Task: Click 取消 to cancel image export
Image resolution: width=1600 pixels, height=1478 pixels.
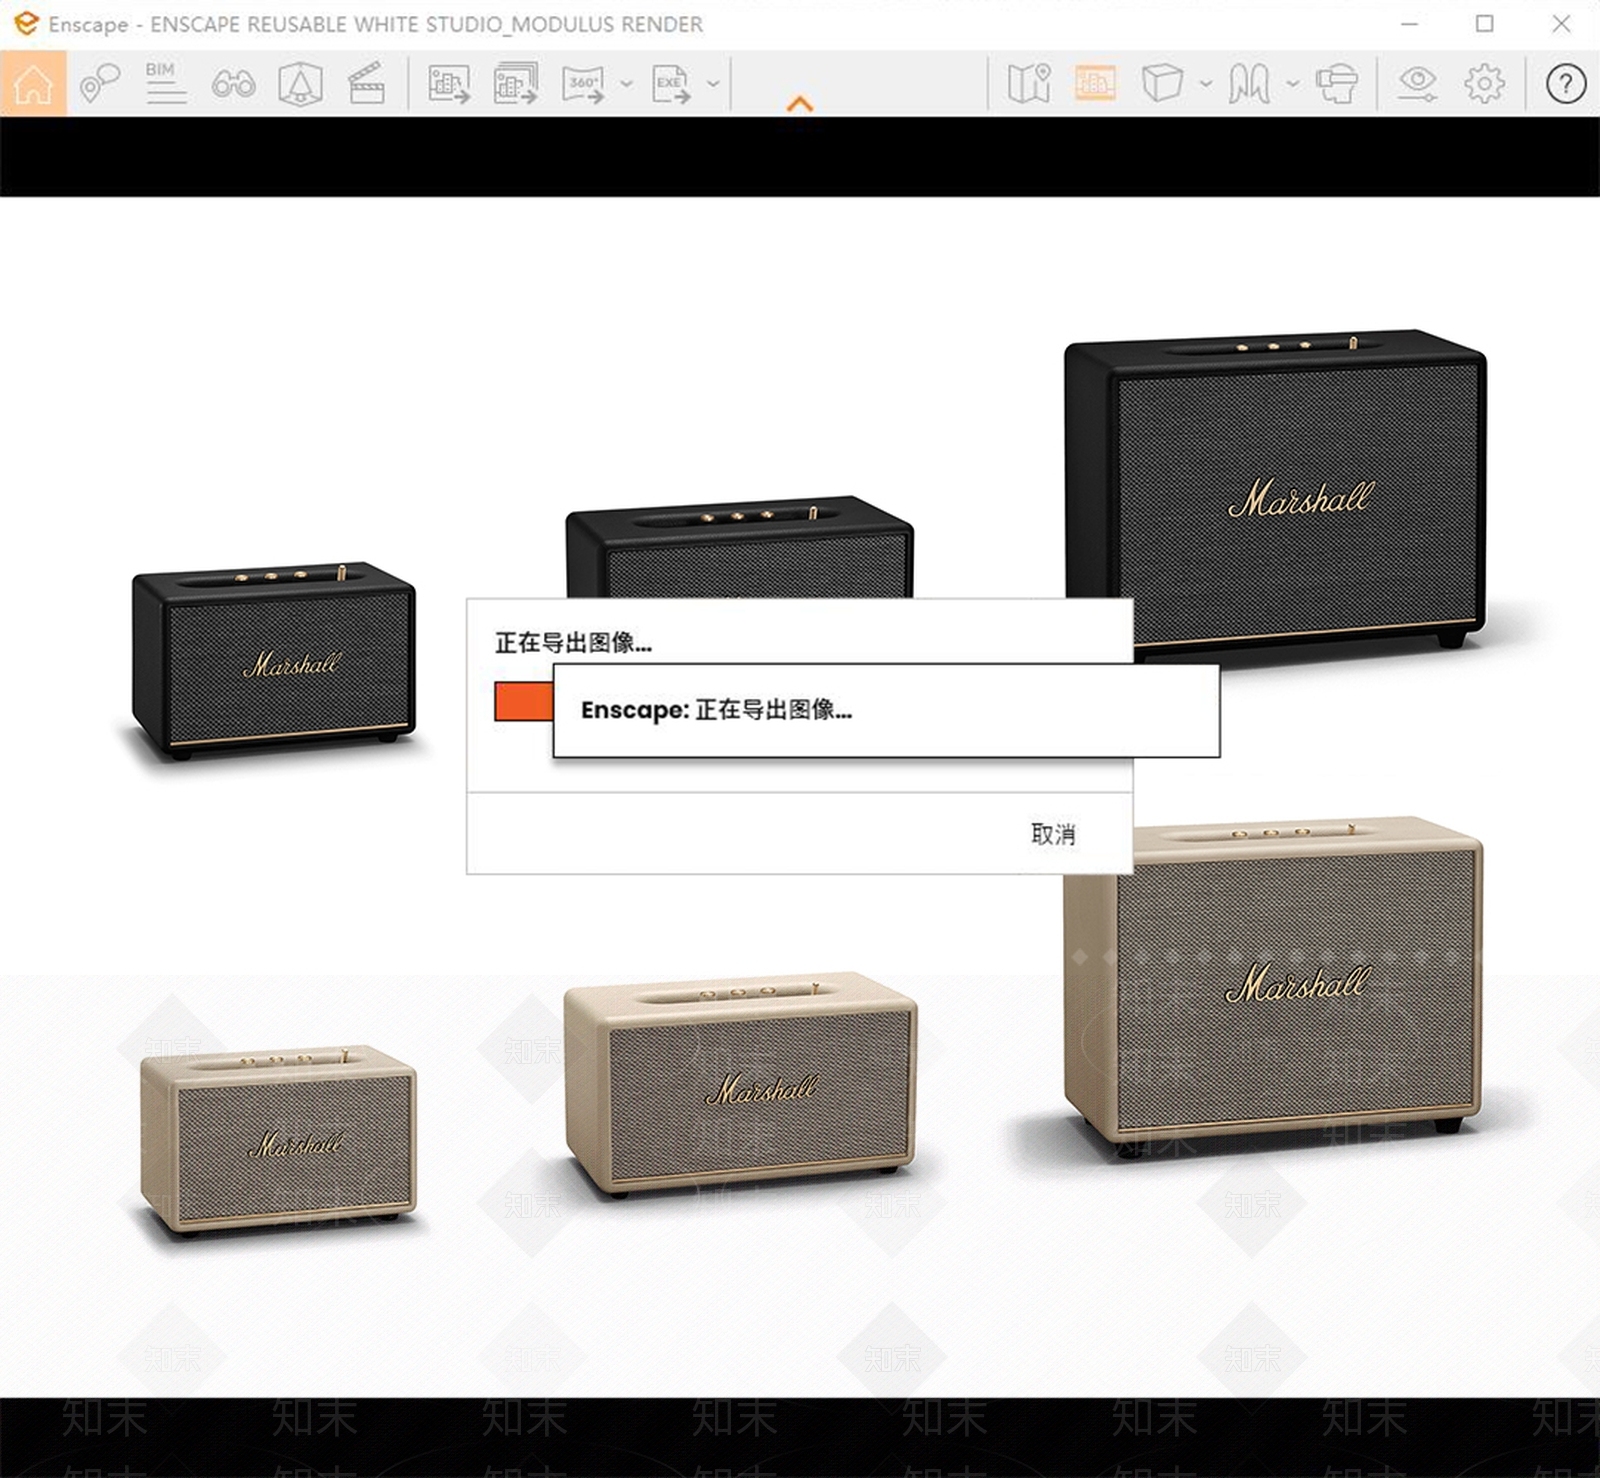Action: 1053,834
